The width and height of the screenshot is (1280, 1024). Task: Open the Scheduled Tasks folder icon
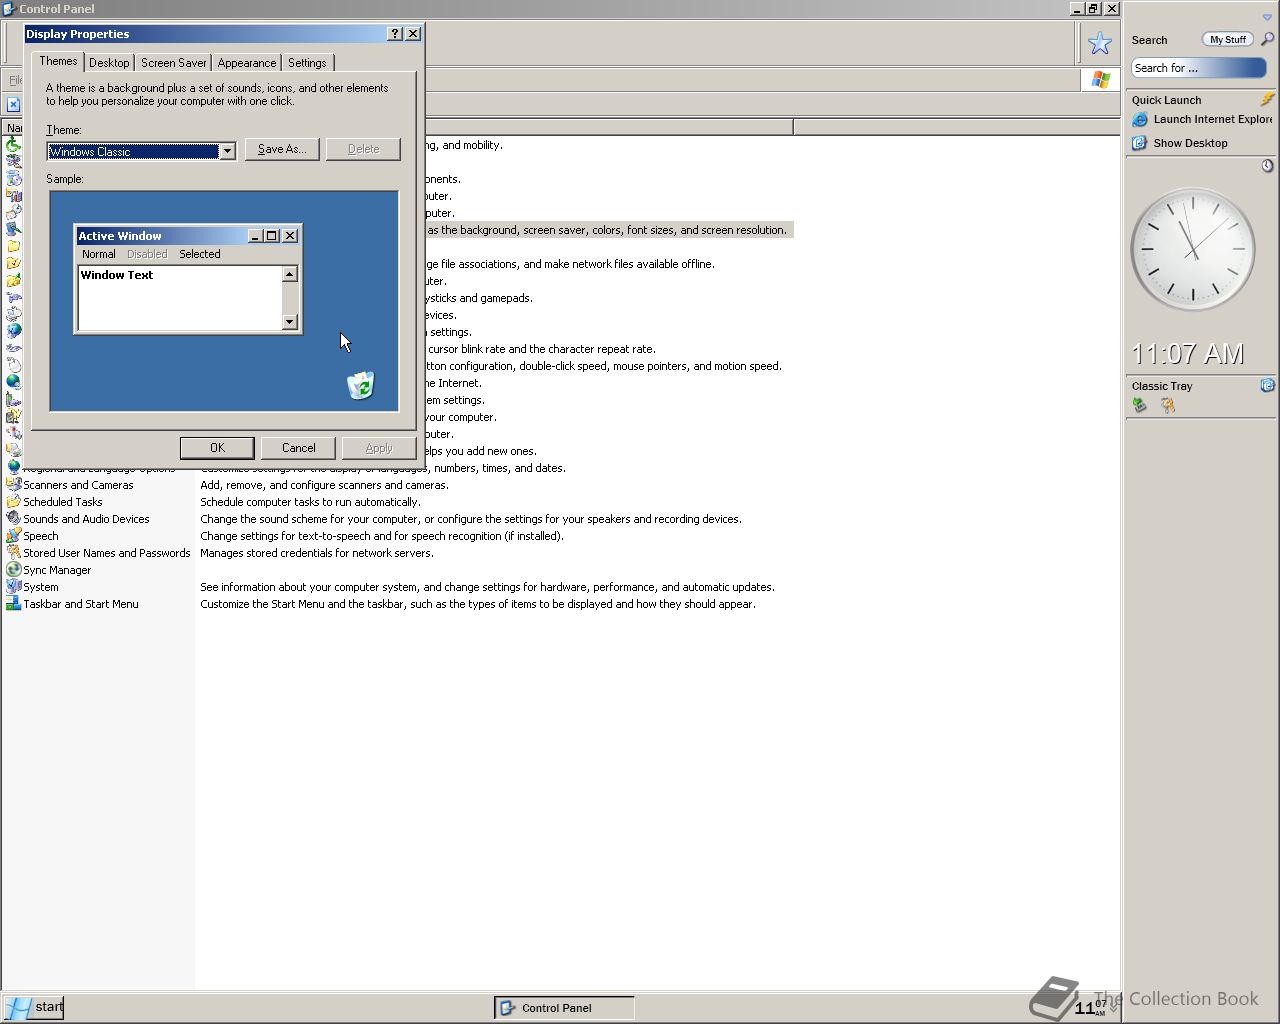pos(13,501)
